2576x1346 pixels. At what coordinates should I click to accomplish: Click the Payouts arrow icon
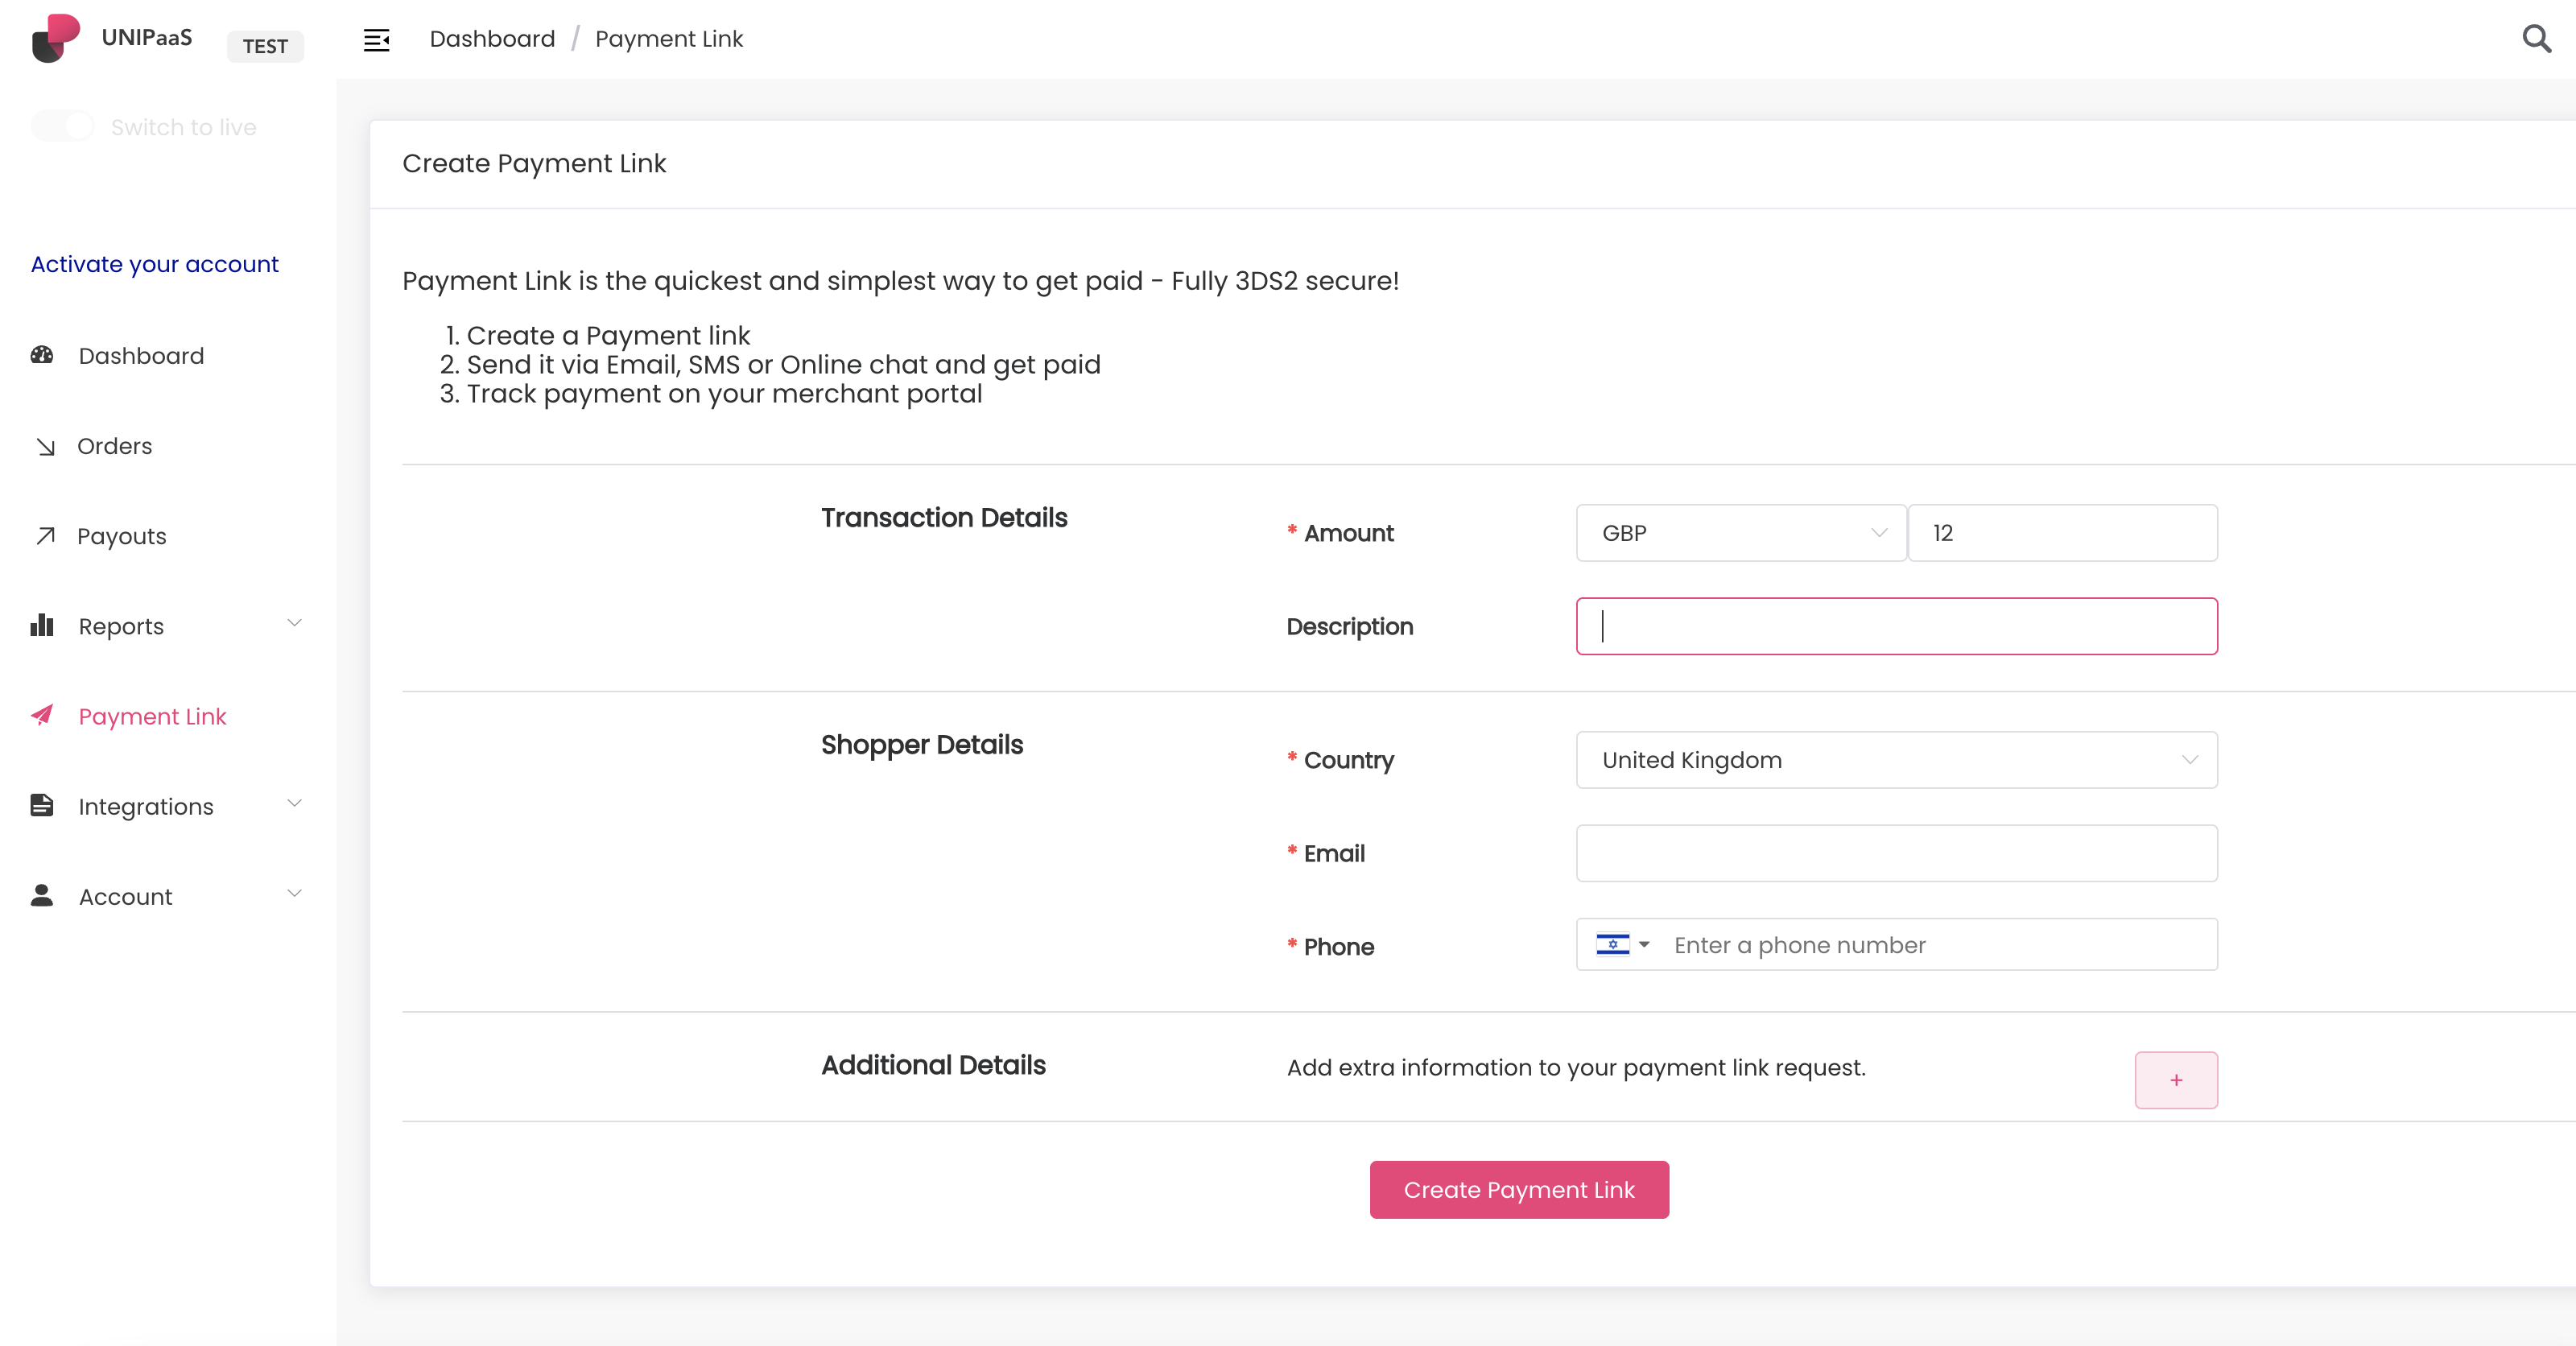[45, 536]
